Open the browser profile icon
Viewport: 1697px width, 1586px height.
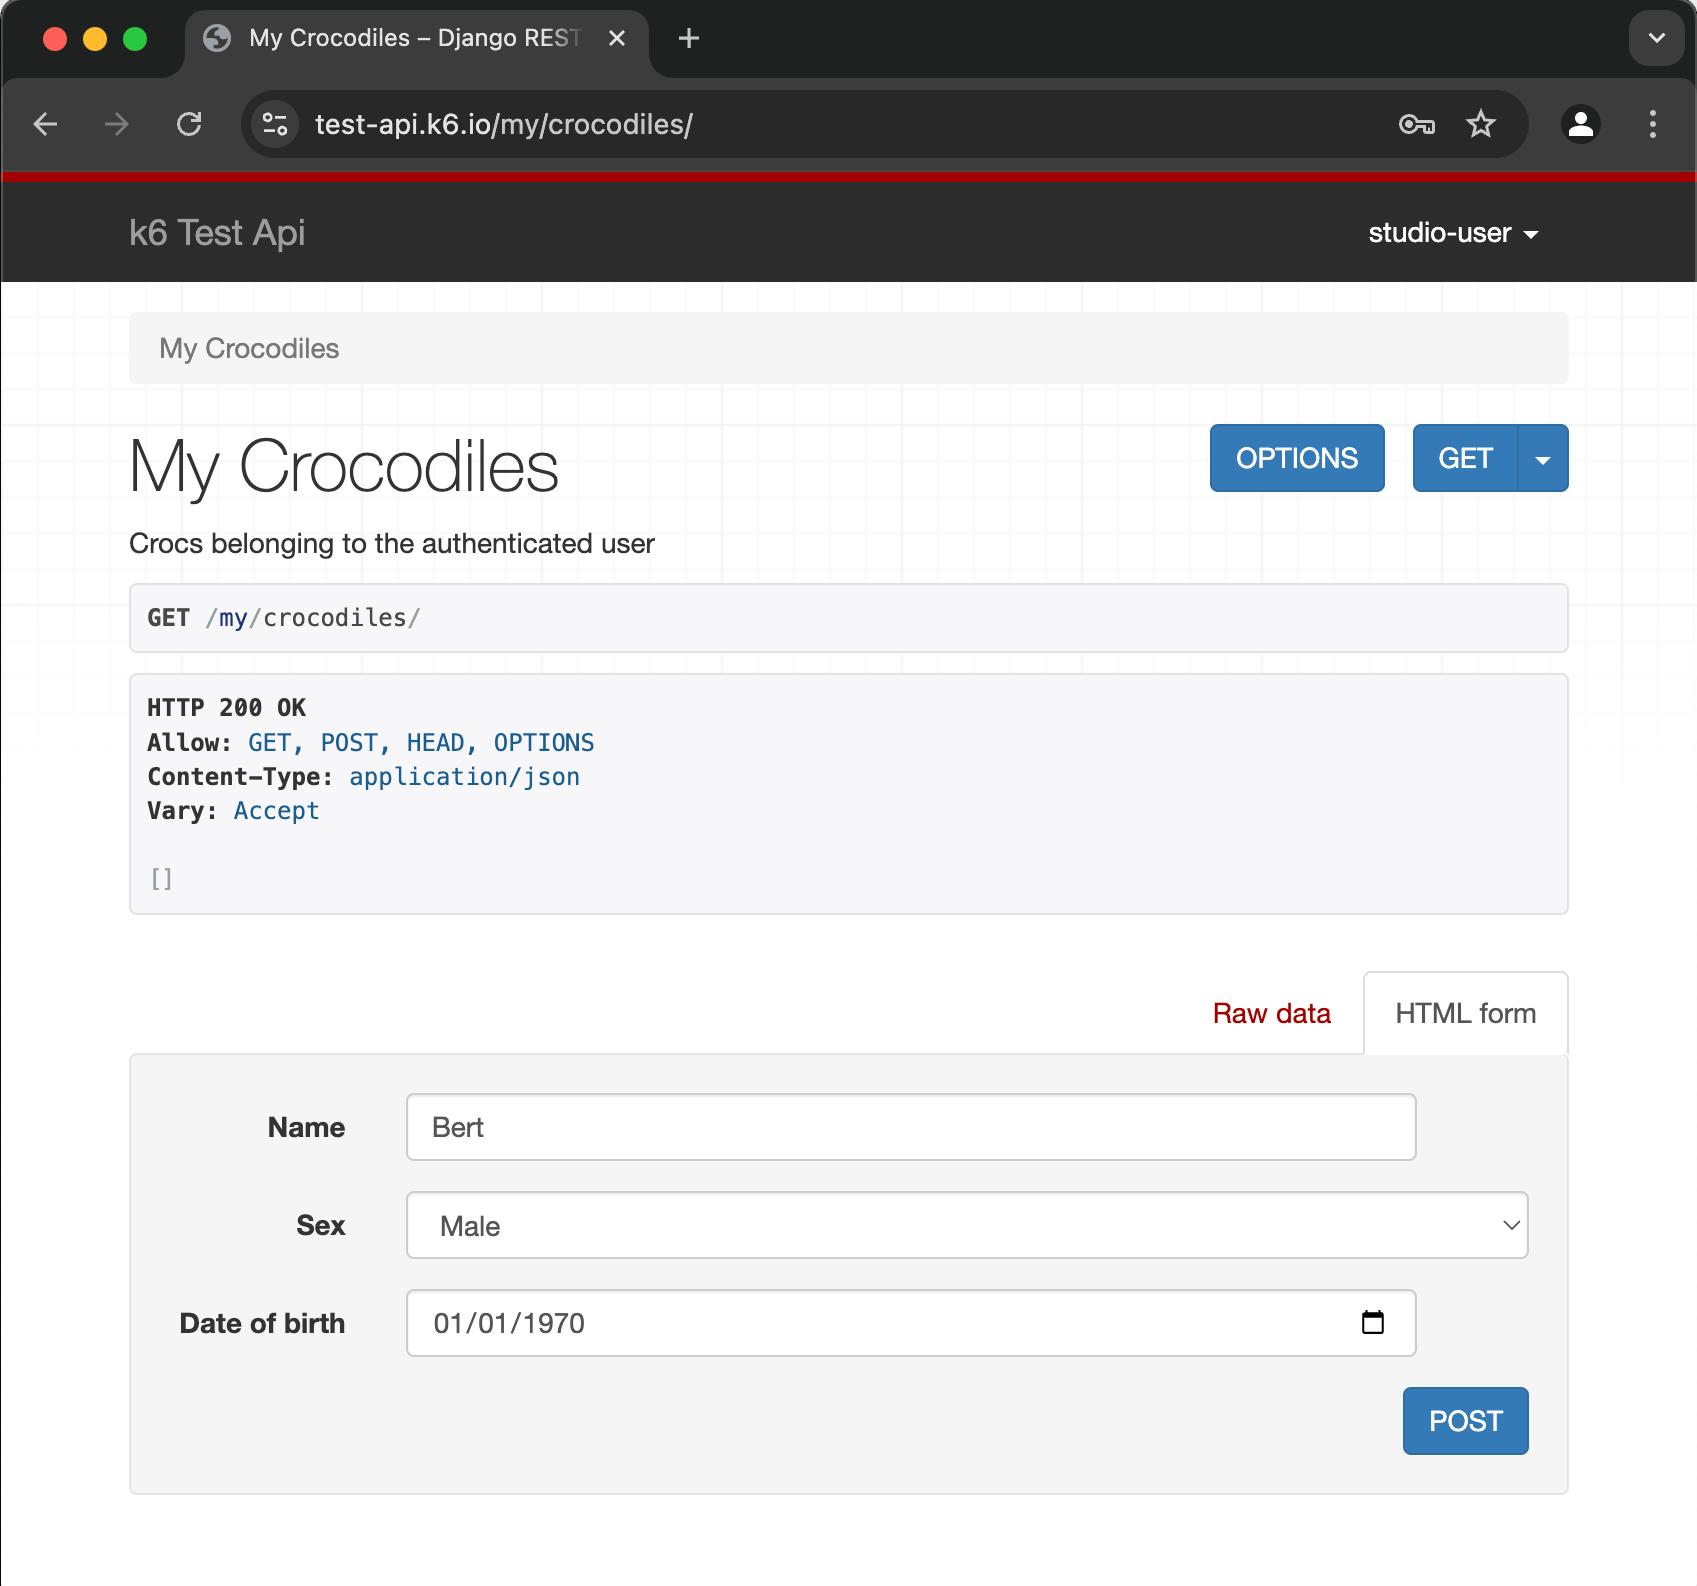(x=1580, y=124)
